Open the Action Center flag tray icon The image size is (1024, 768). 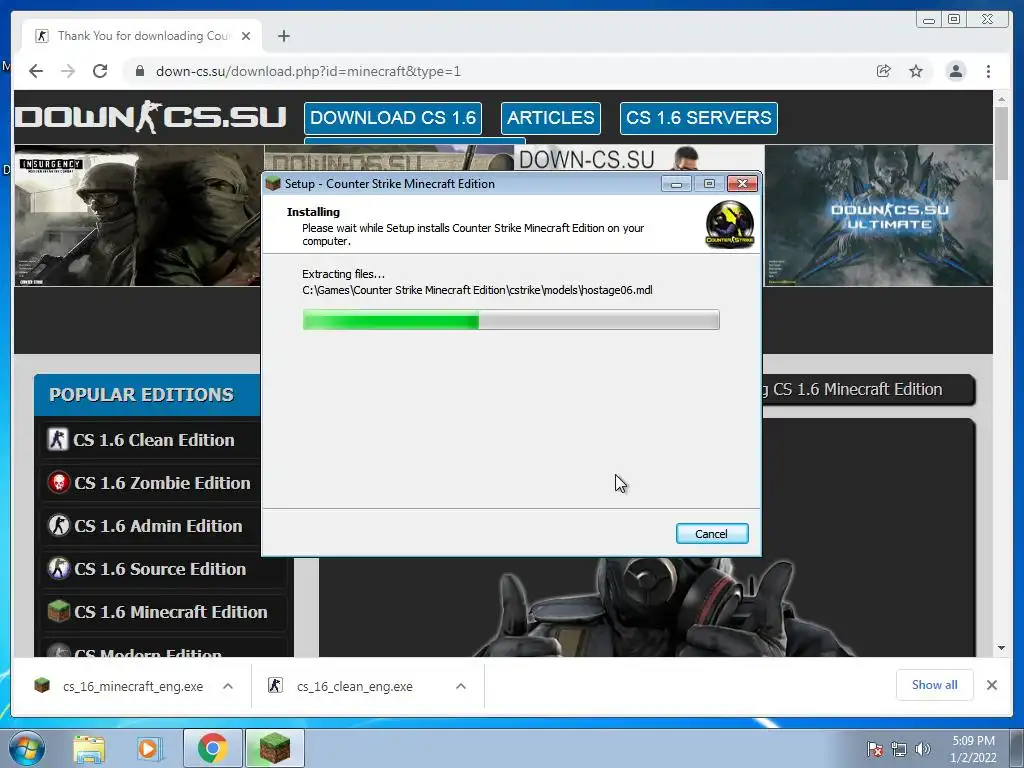[x=874, y=749]
